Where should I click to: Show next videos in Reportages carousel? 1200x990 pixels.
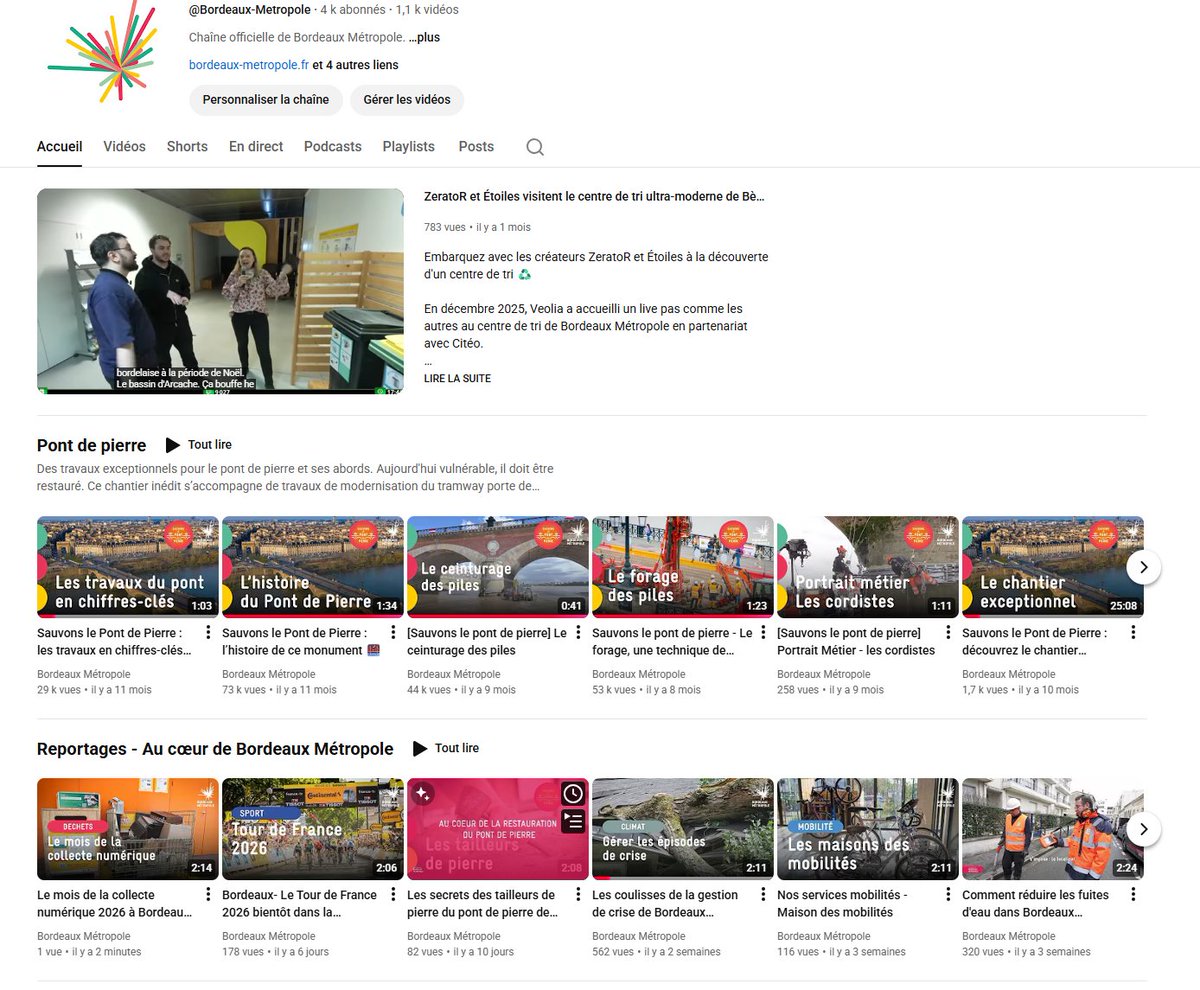point(1144,829)
